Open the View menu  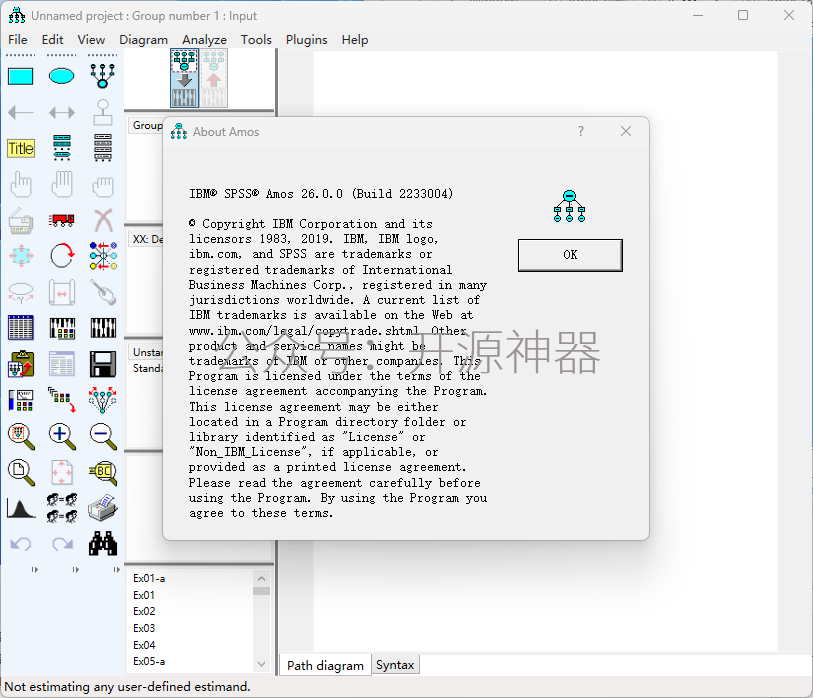click(91, 40)
